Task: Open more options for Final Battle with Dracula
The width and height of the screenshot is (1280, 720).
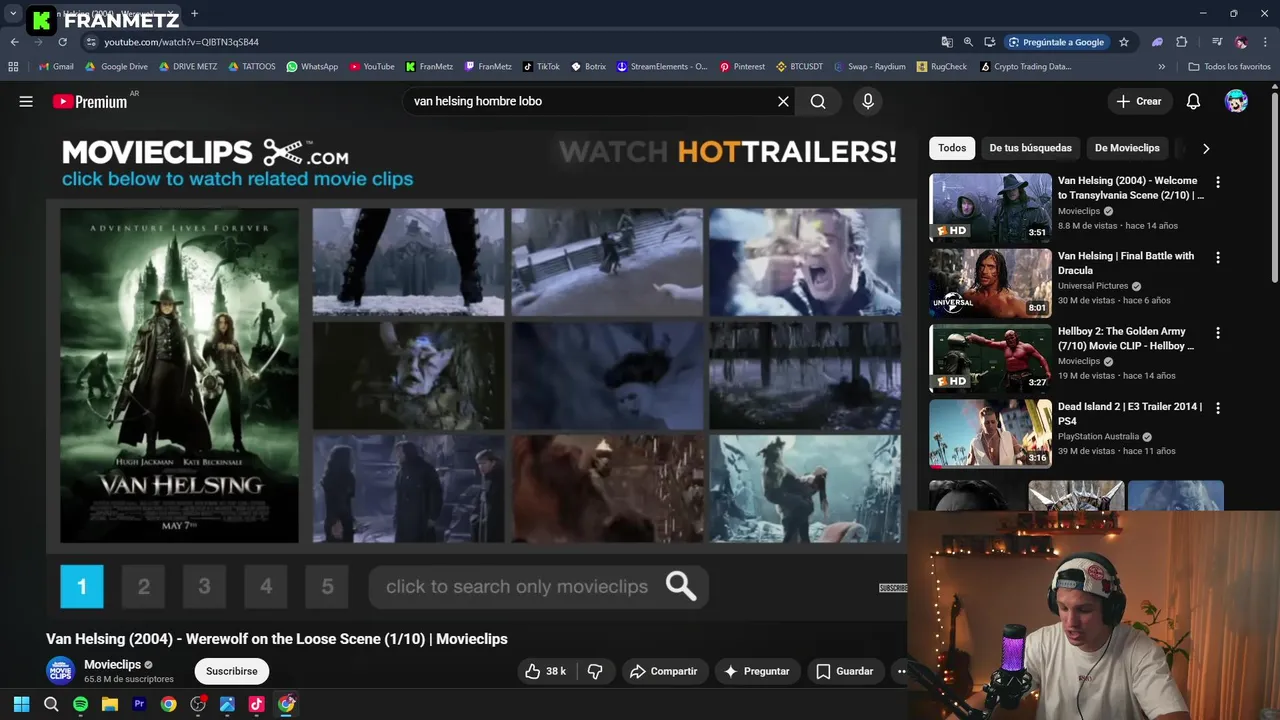Action: pyautogui.click(x=1217, y=257)
